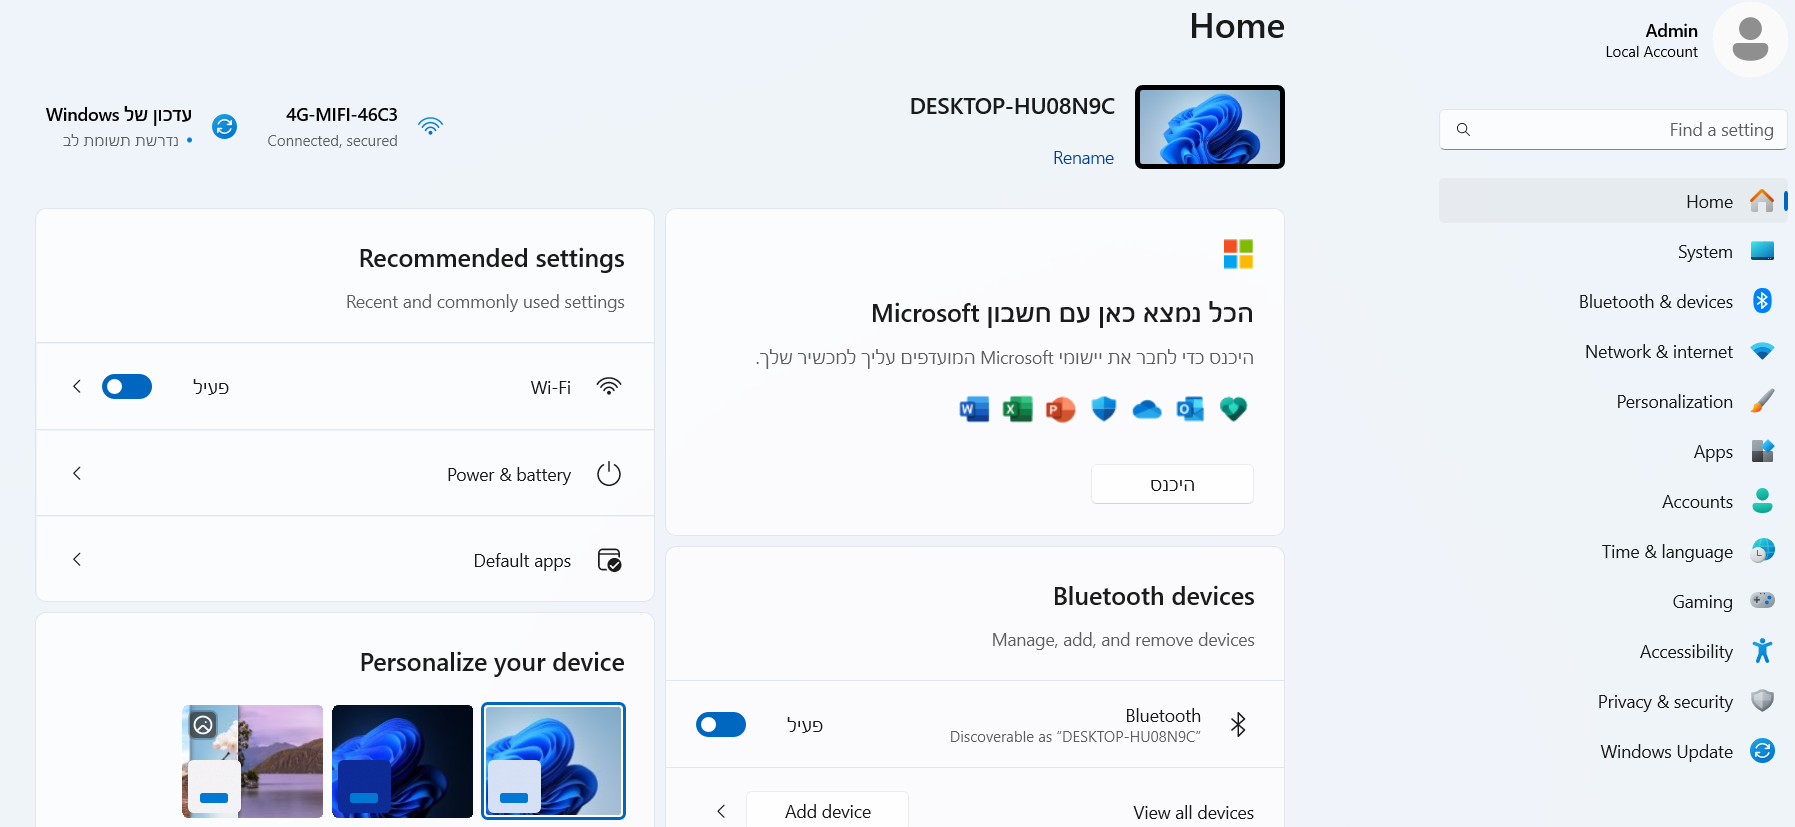
Task: Toggle the Bluetooth switch
Action: [721, 725]
